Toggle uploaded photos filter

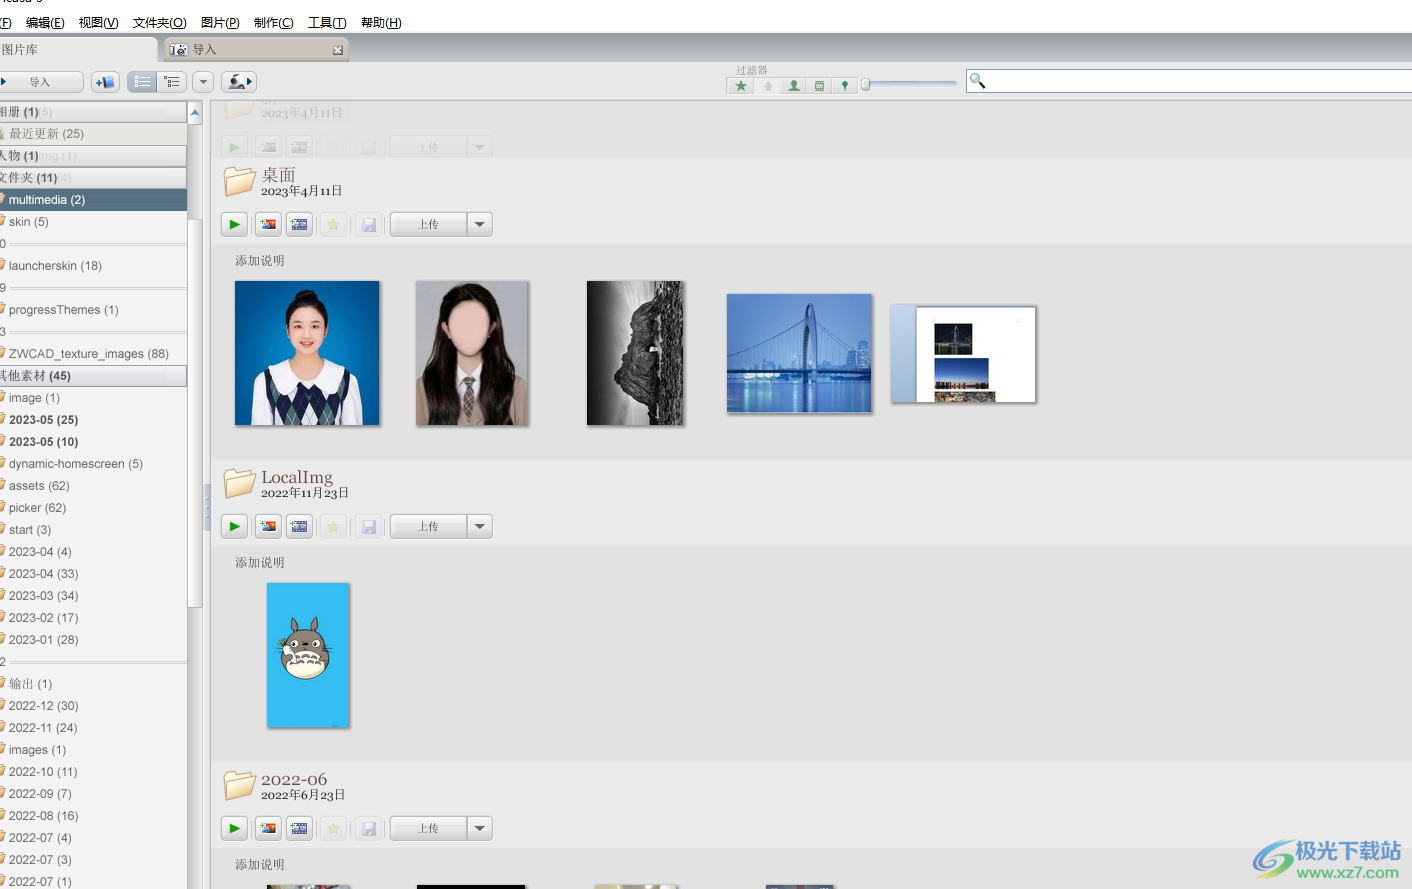768,86
